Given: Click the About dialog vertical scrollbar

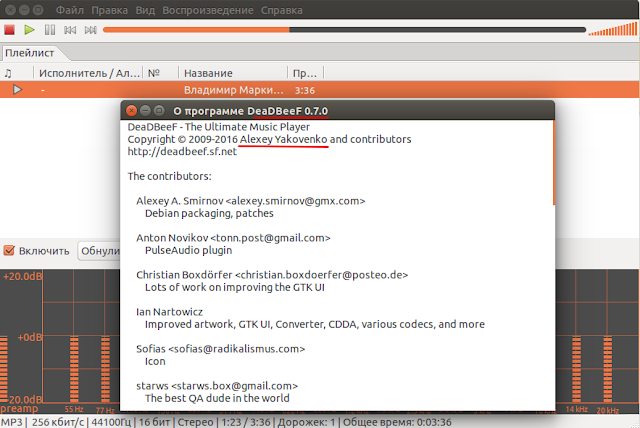Looking at the screenshot, I should point(554,162).
